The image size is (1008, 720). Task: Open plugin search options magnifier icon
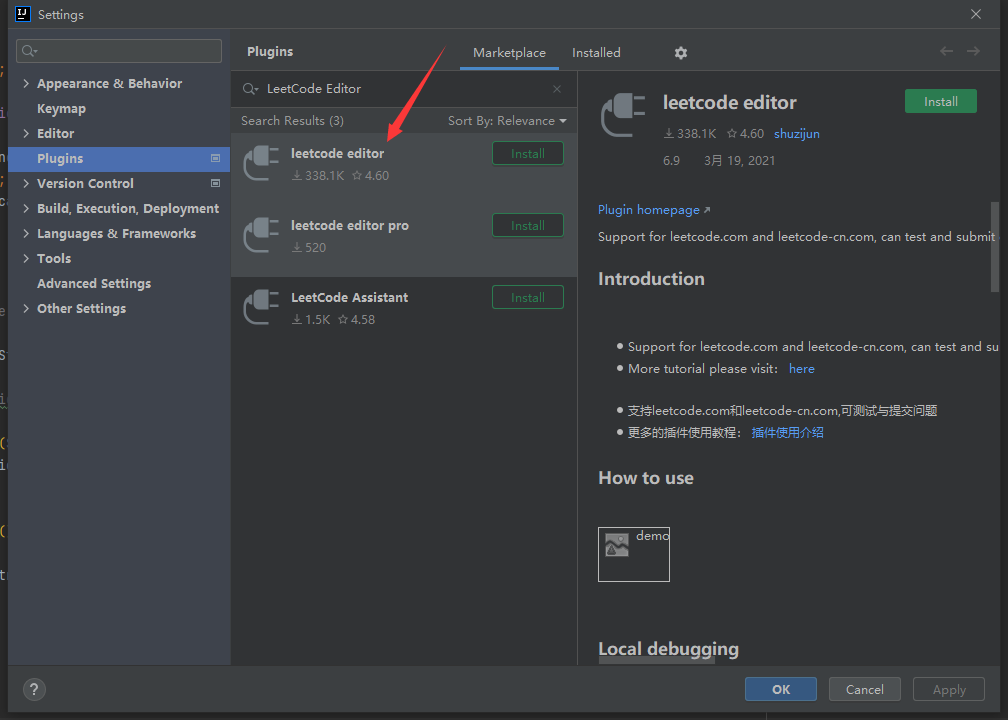(250, 89)
